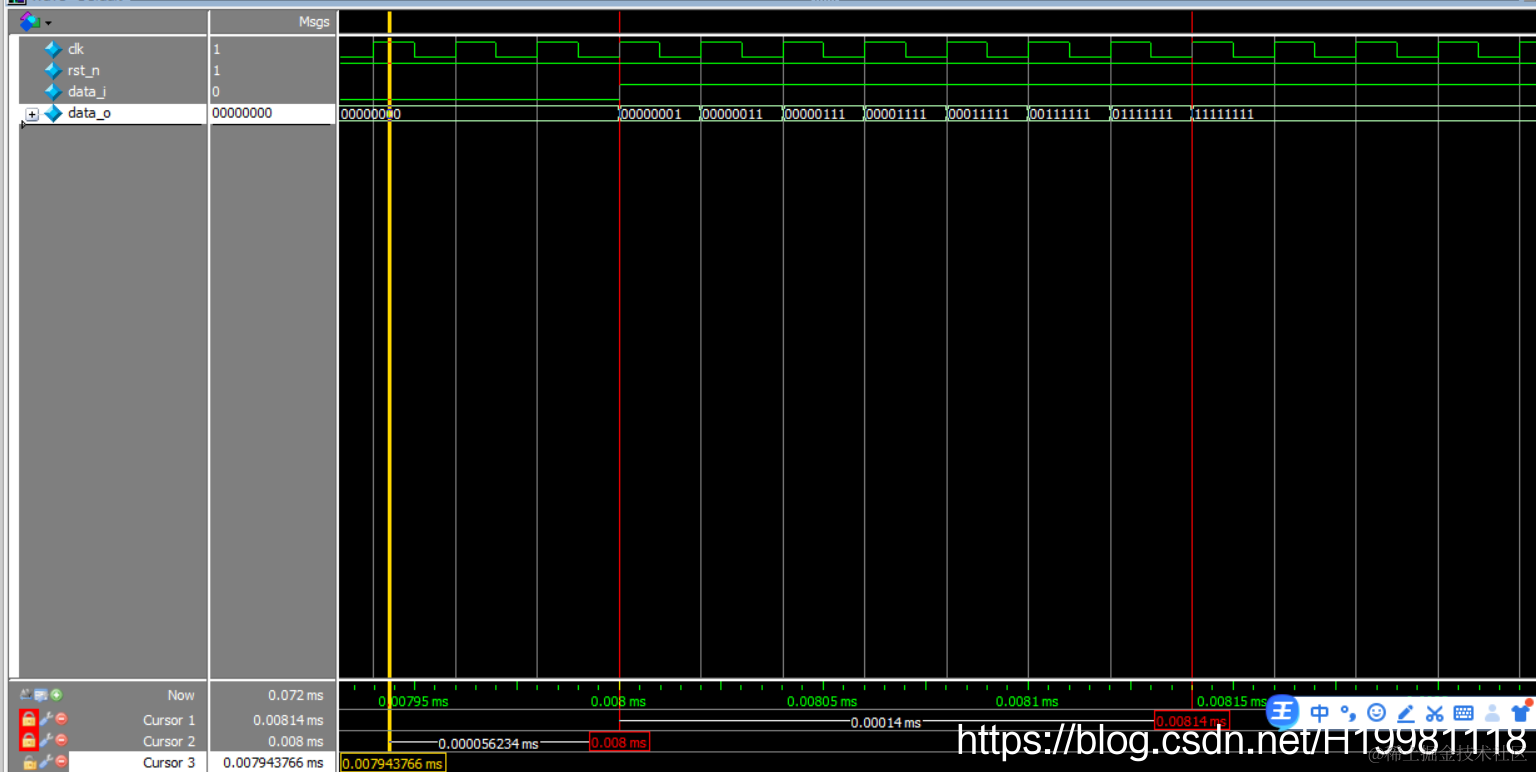Click the 11111111 value on data_o waveform
1536x772 pixels.
point(1224,114)
